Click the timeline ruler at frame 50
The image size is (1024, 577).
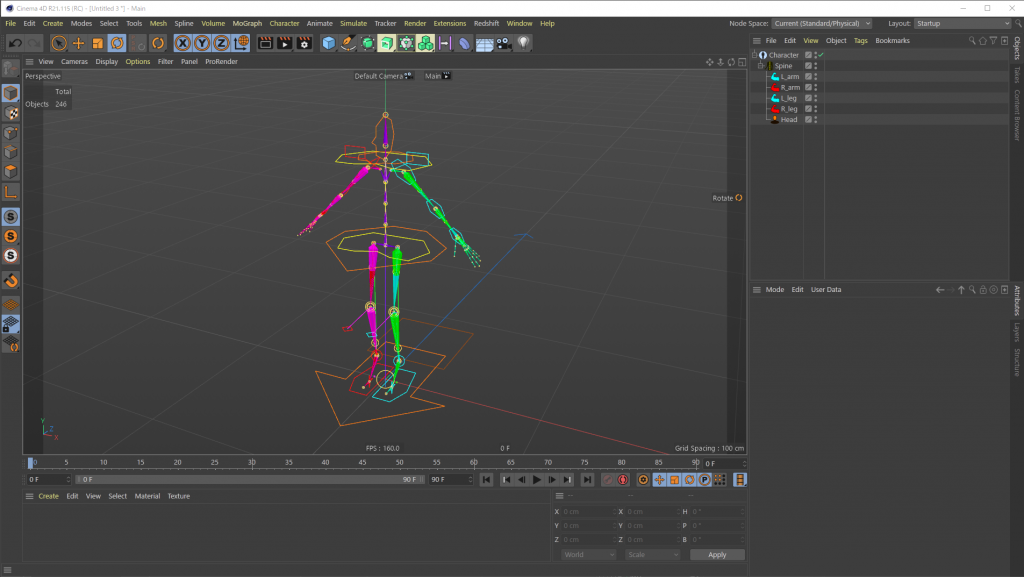(x=399, y=463)
